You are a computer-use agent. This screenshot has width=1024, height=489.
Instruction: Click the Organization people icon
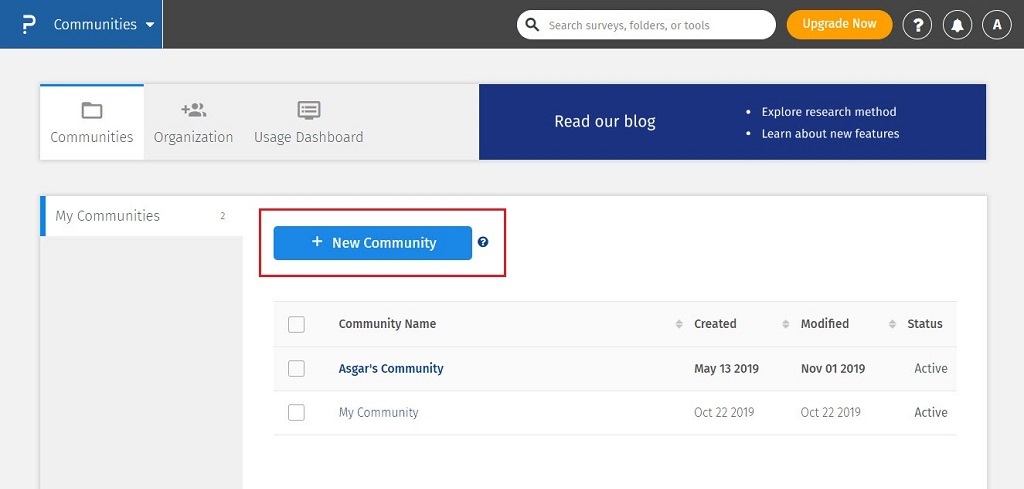[193, 111]
